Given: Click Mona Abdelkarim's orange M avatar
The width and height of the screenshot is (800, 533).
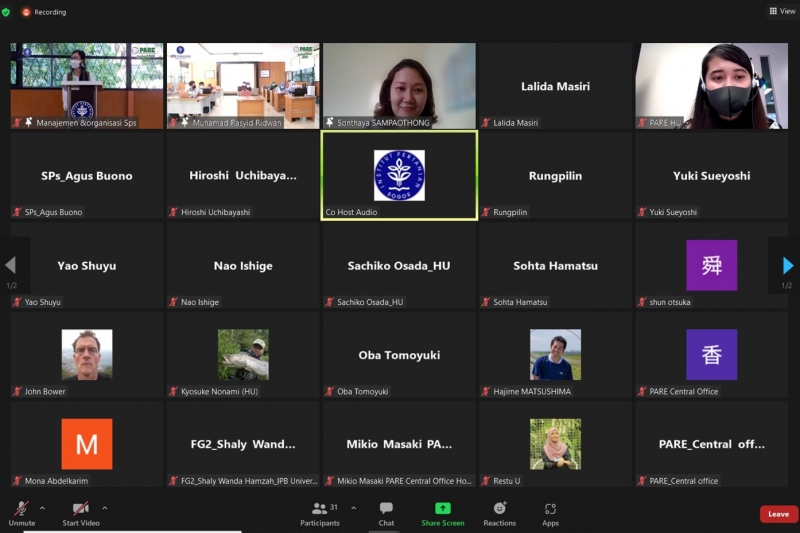Looking at the screenshot, I should 87,444.
